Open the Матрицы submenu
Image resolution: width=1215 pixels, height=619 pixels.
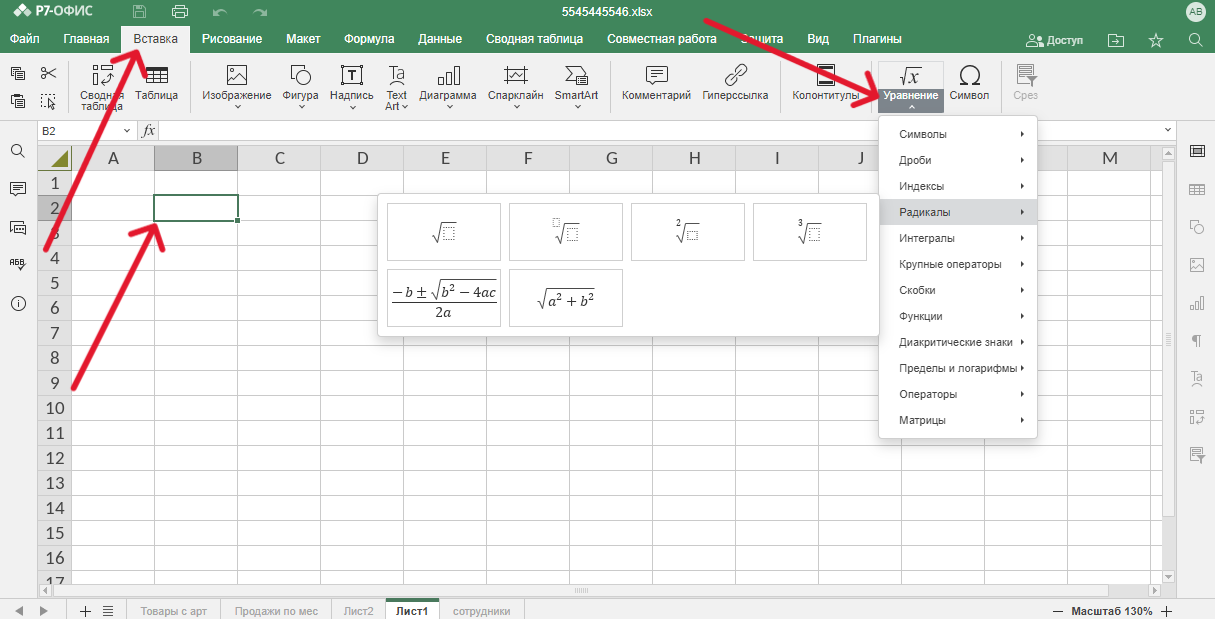(x=958, y=420)
